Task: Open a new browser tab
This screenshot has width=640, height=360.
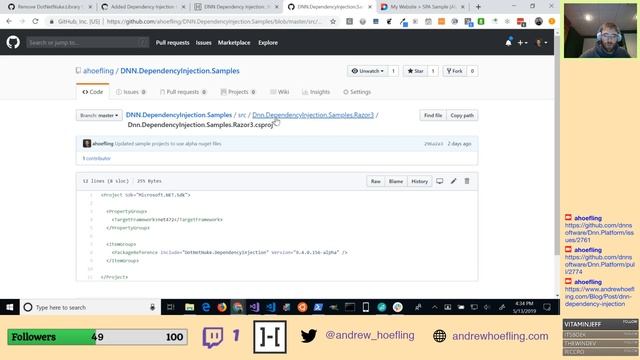Action: 478,7
